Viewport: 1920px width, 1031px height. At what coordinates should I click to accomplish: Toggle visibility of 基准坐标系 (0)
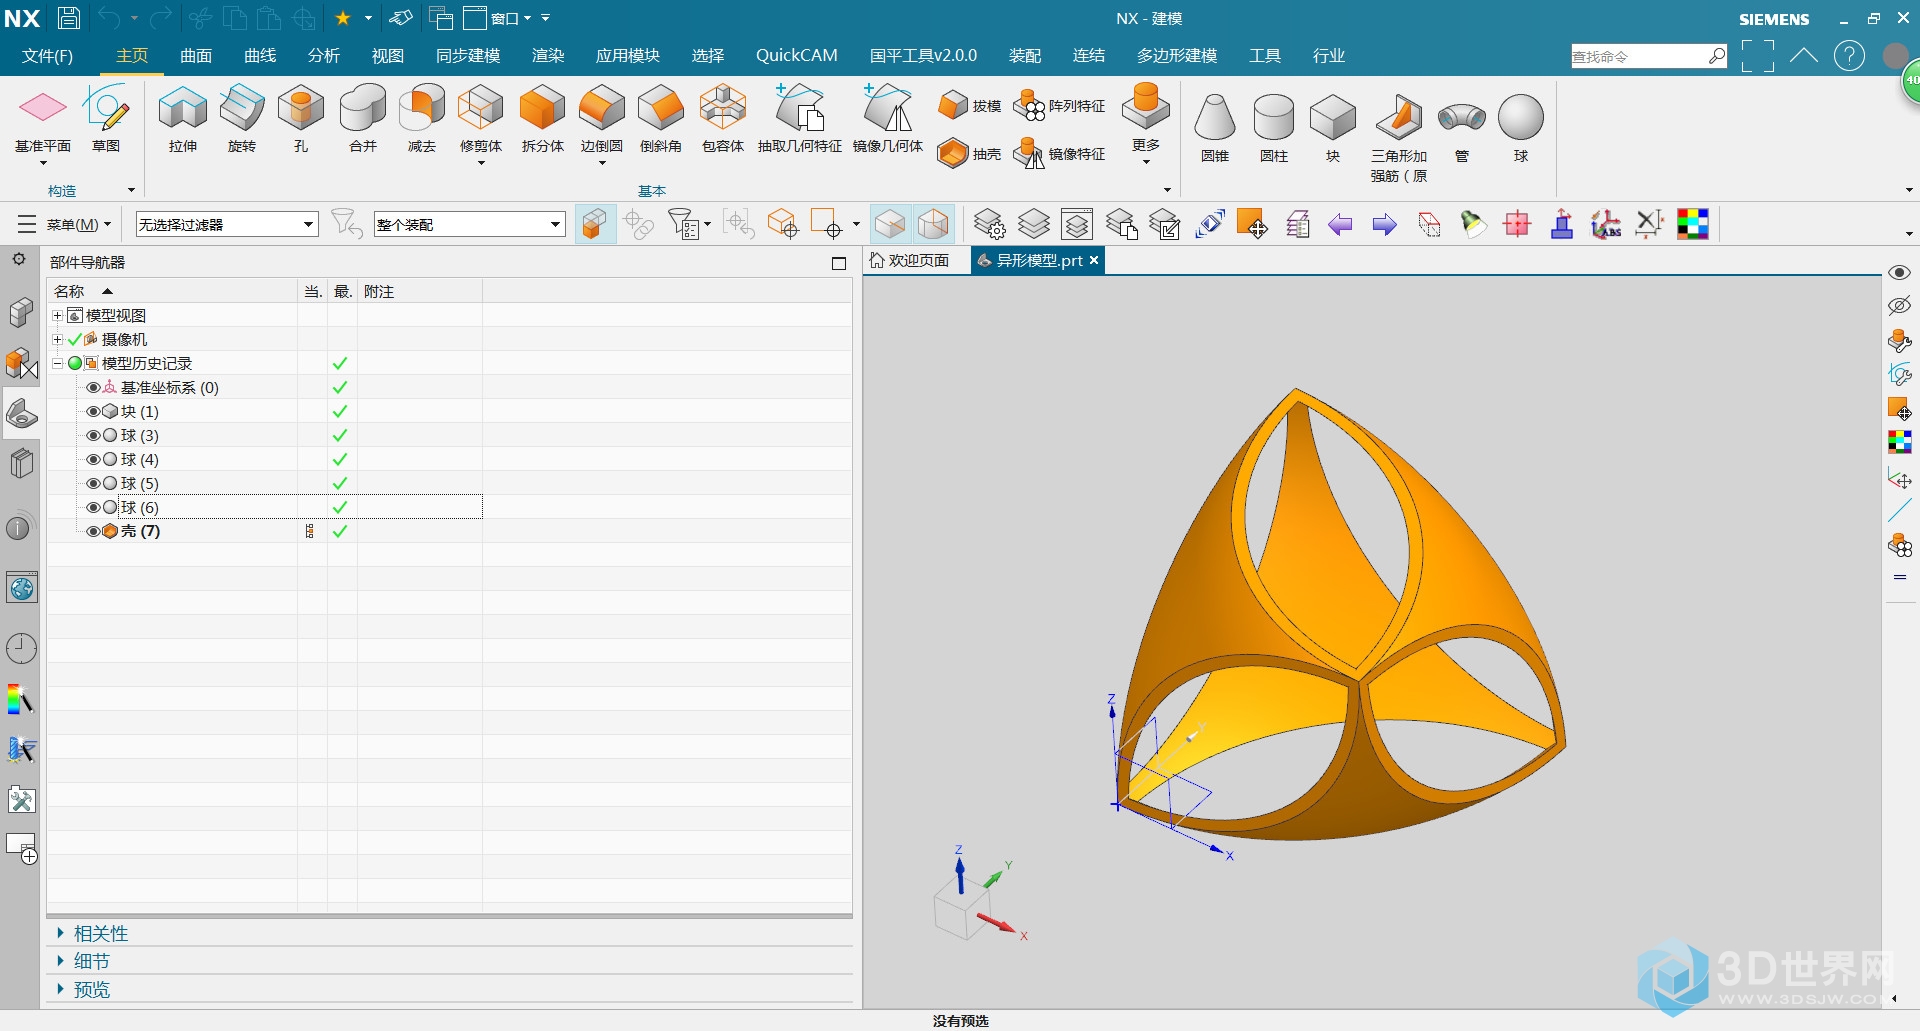[93, 387]
